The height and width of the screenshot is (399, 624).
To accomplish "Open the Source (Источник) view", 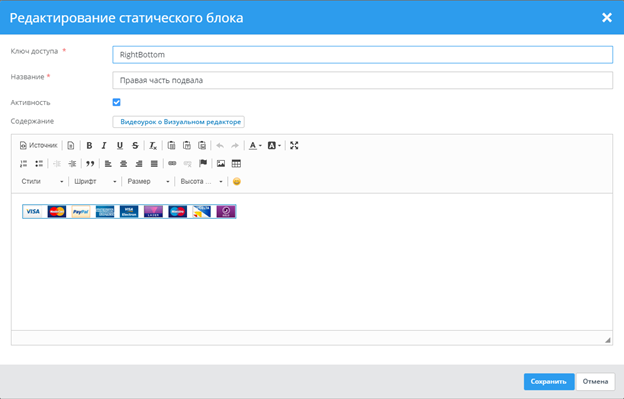I will 39,146.
